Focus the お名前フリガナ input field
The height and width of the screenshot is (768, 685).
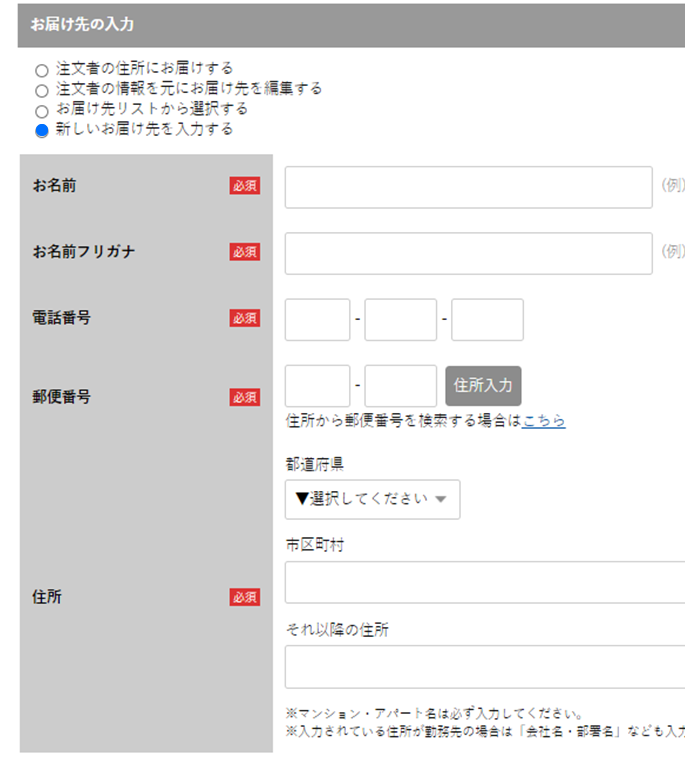tap(468, 253)
